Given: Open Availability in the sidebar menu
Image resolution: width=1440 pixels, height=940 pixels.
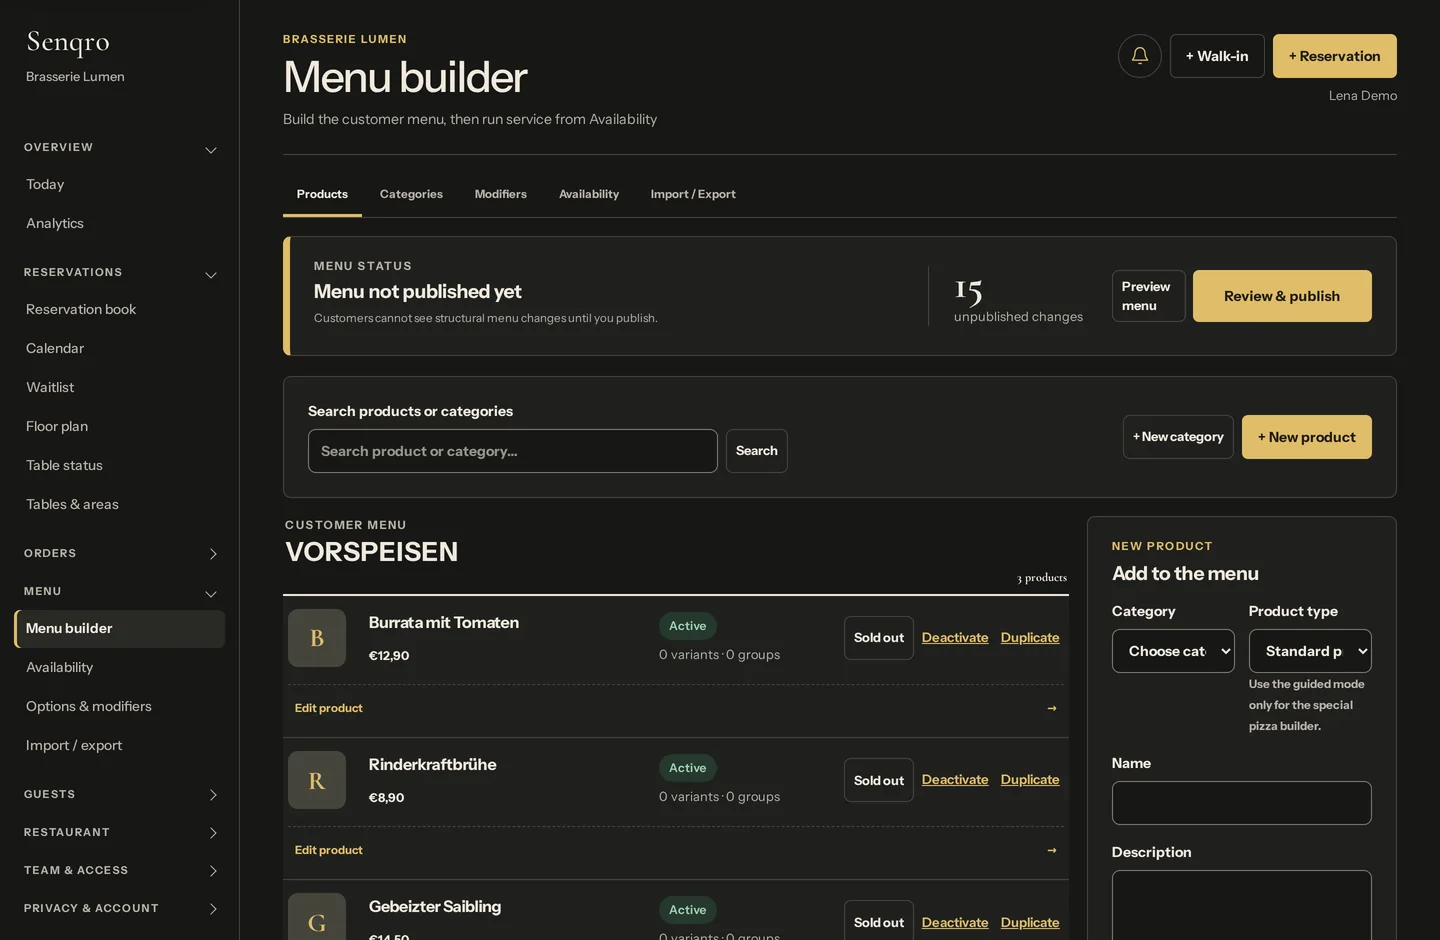Looking at the screenshot, I should tap(120, 668).
